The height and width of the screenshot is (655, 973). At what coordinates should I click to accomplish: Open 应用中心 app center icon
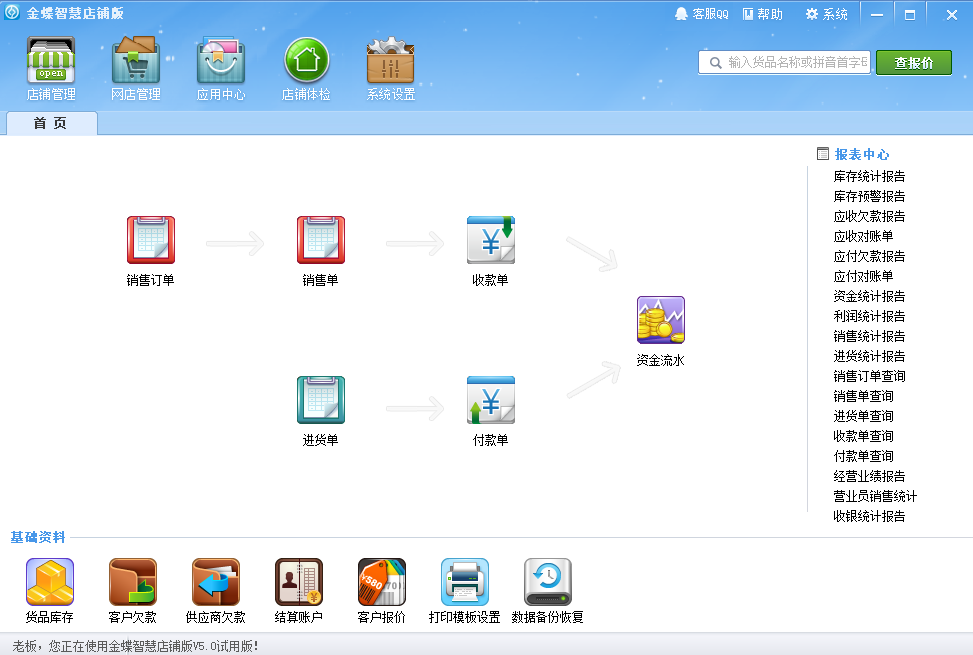[x=221, y=60]
